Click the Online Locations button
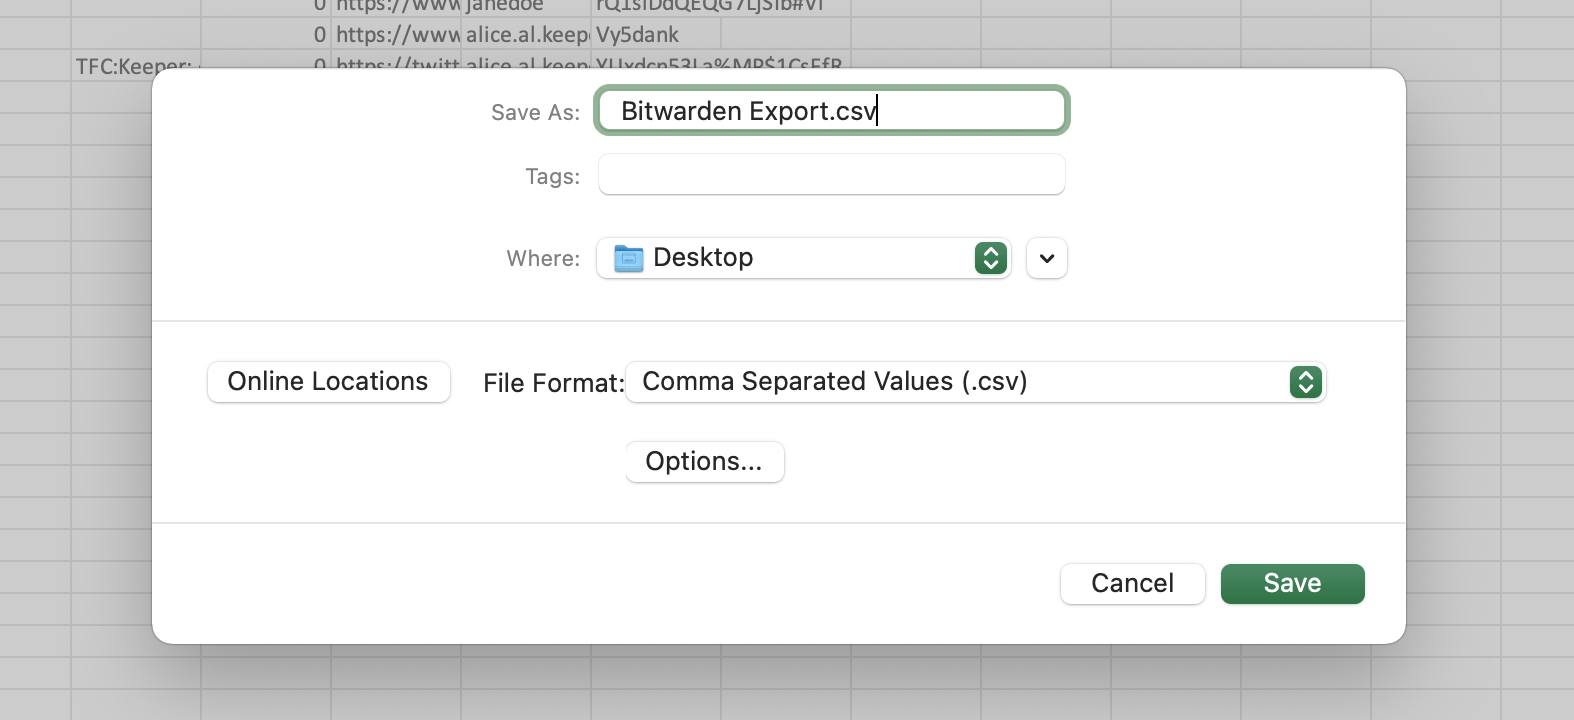The height and width of the screenshot is (720, 1574). 328,382
